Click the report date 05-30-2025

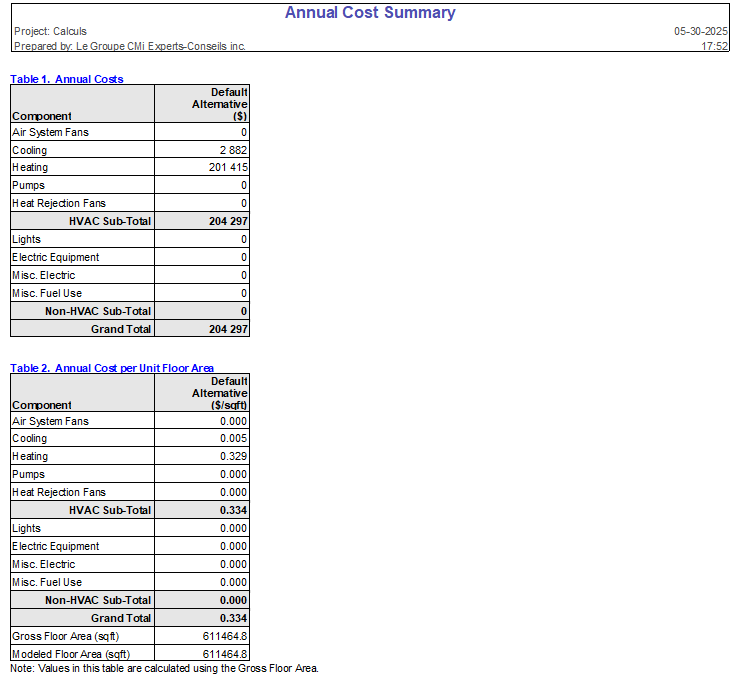click(701, 32)
